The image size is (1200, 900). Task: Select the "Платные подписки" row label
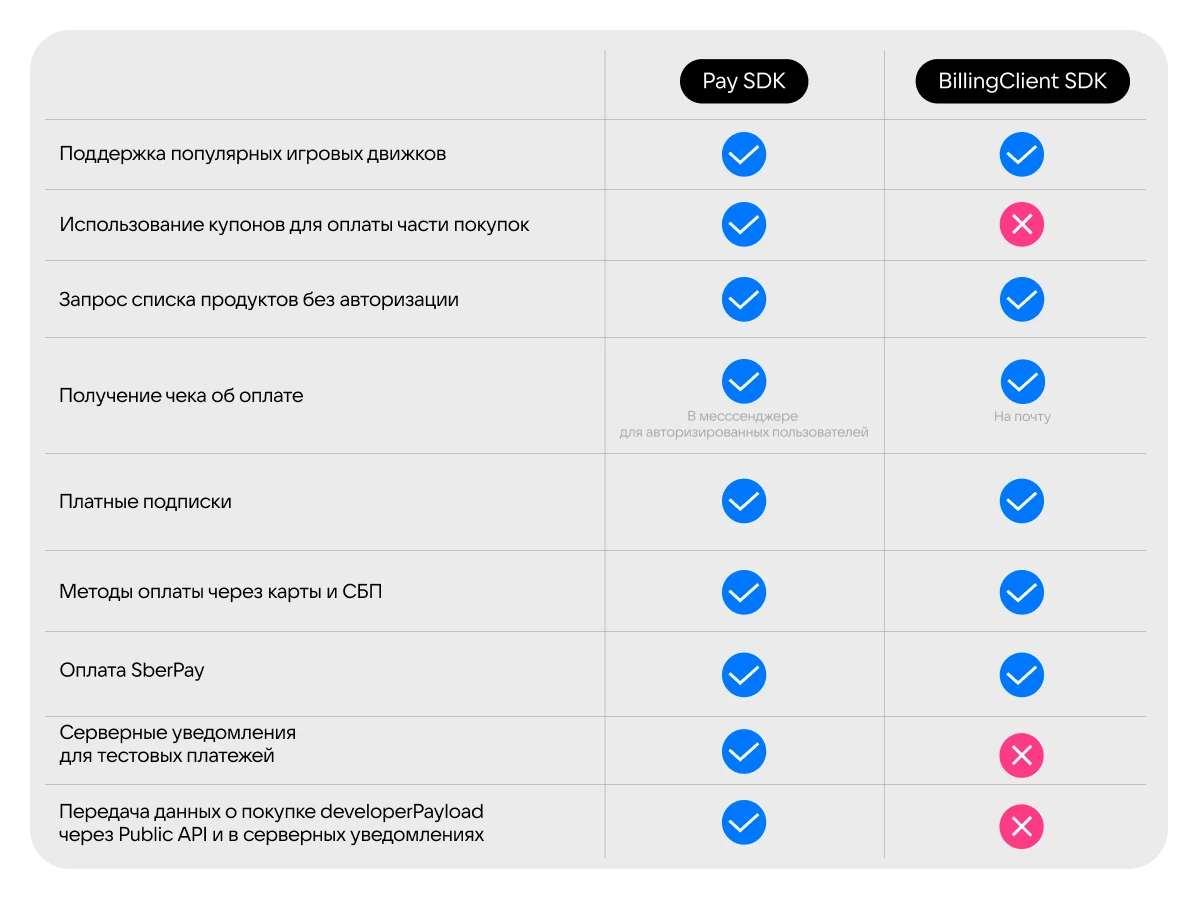click(145, 502)
